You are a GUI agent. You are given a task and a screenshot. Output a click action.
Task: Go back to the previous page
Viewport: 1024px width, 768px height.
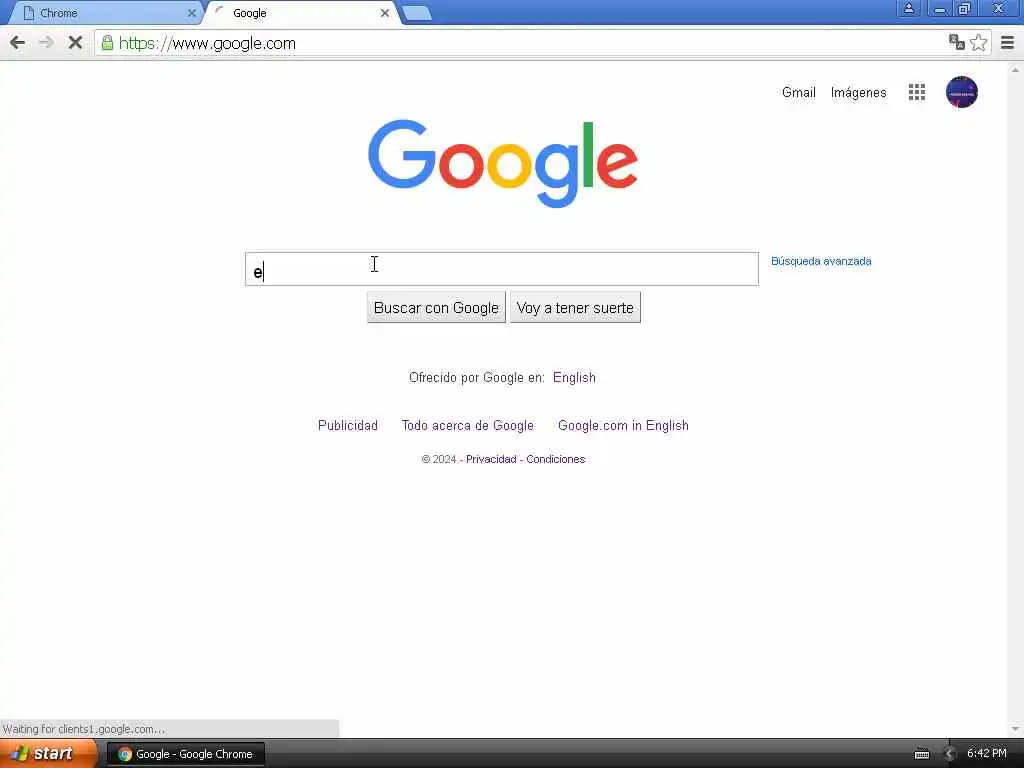point(18,43)
